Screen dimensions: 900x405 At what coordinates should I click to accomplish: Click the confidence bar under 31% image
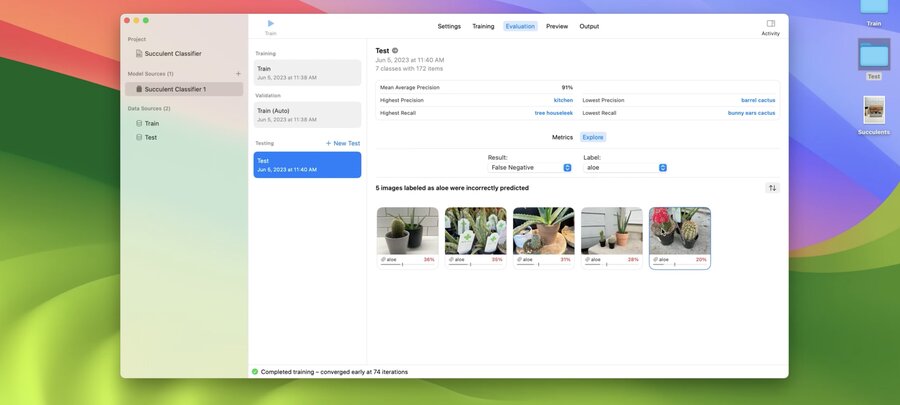(543, 264)
